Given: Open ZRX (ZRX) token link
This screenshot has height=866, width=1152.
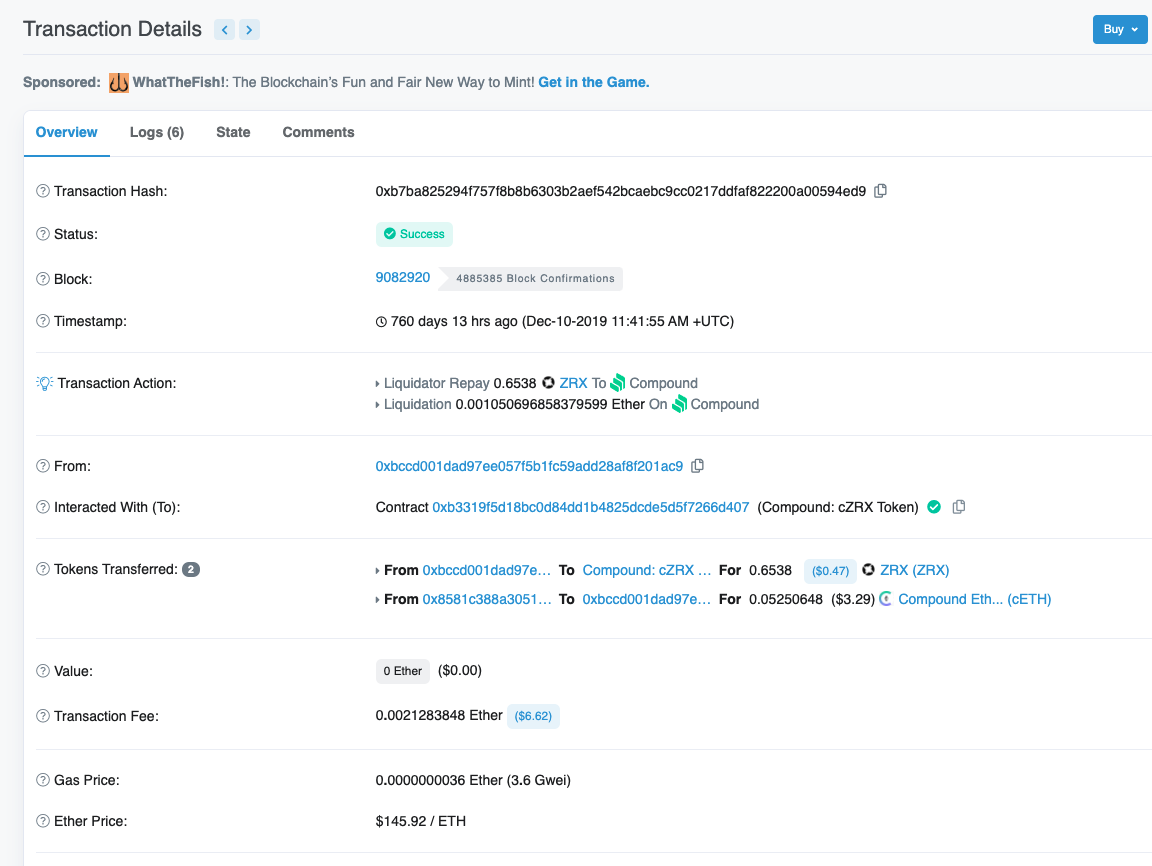Looking at the screenshot, I should click(915, 570).
